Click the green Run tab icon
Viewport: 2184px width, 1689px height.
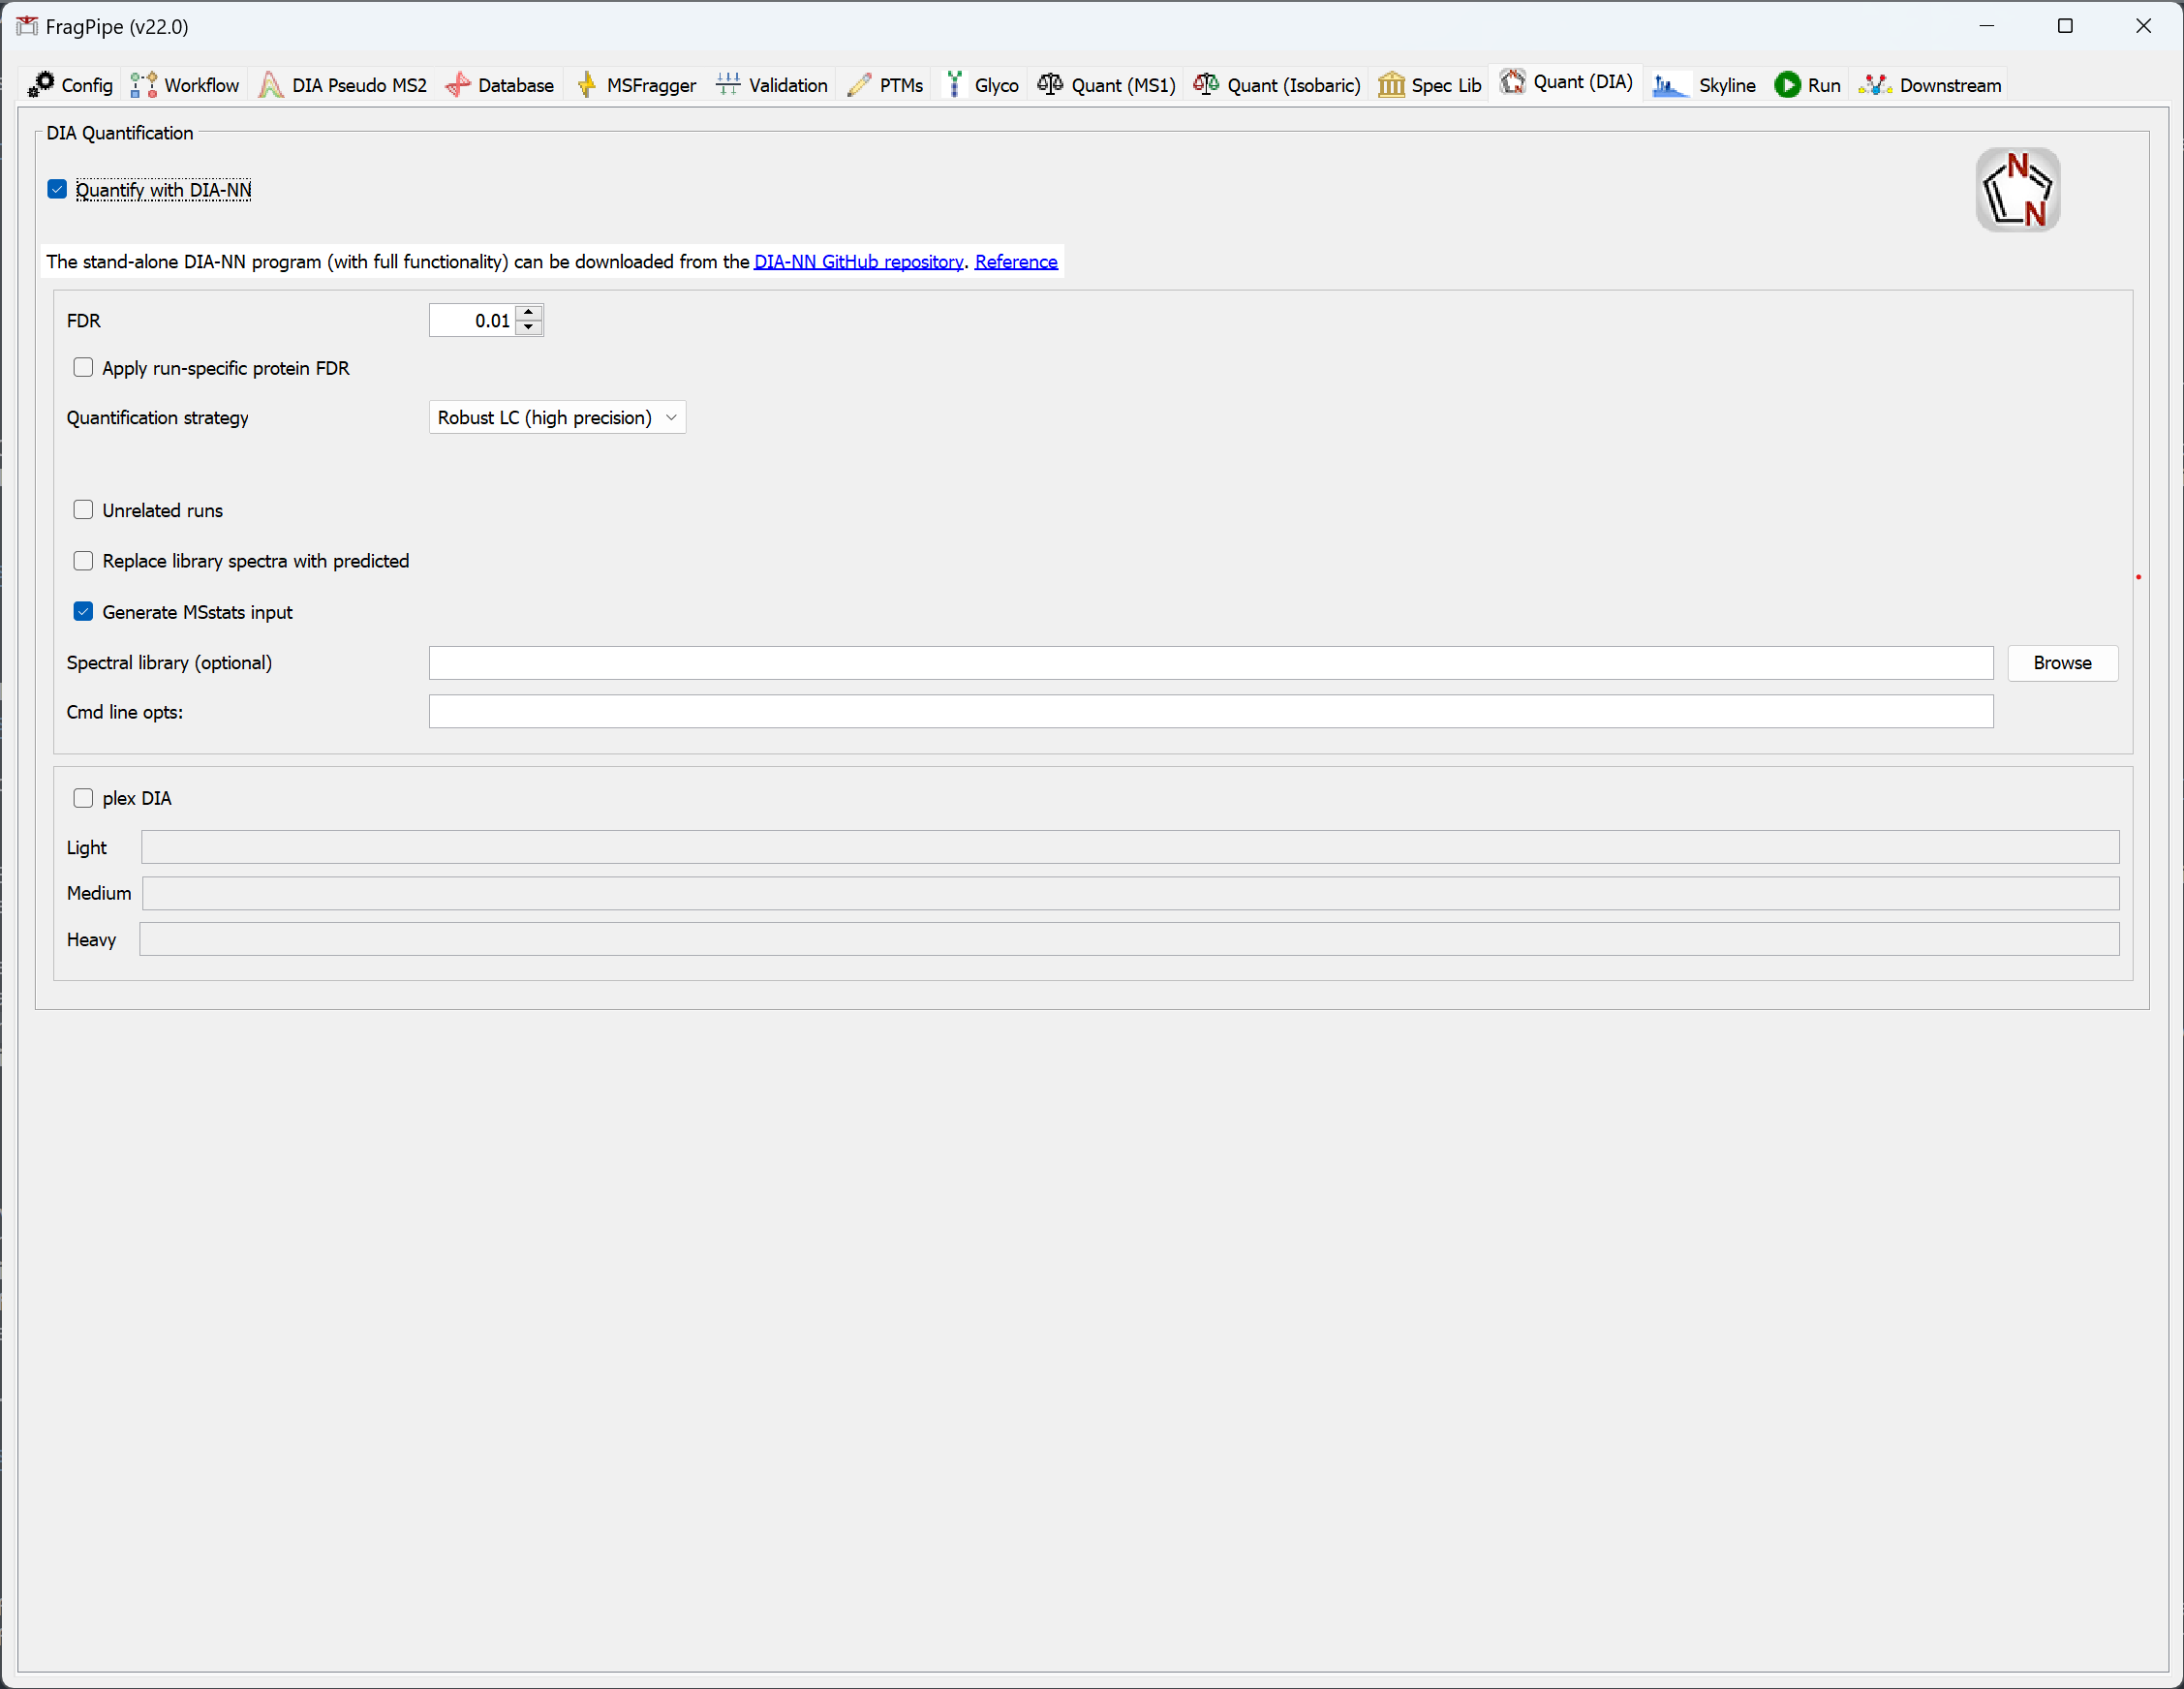click(x=1787, y=85)
